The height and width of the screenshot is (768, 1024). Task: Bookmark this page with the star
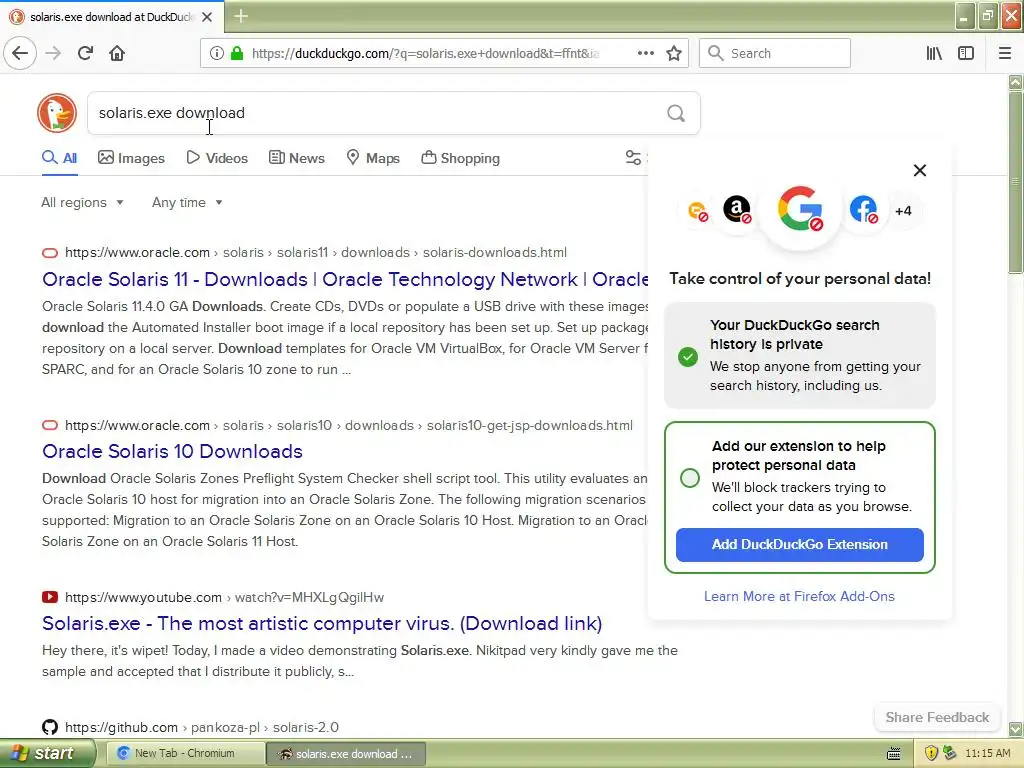pos(674,53)
